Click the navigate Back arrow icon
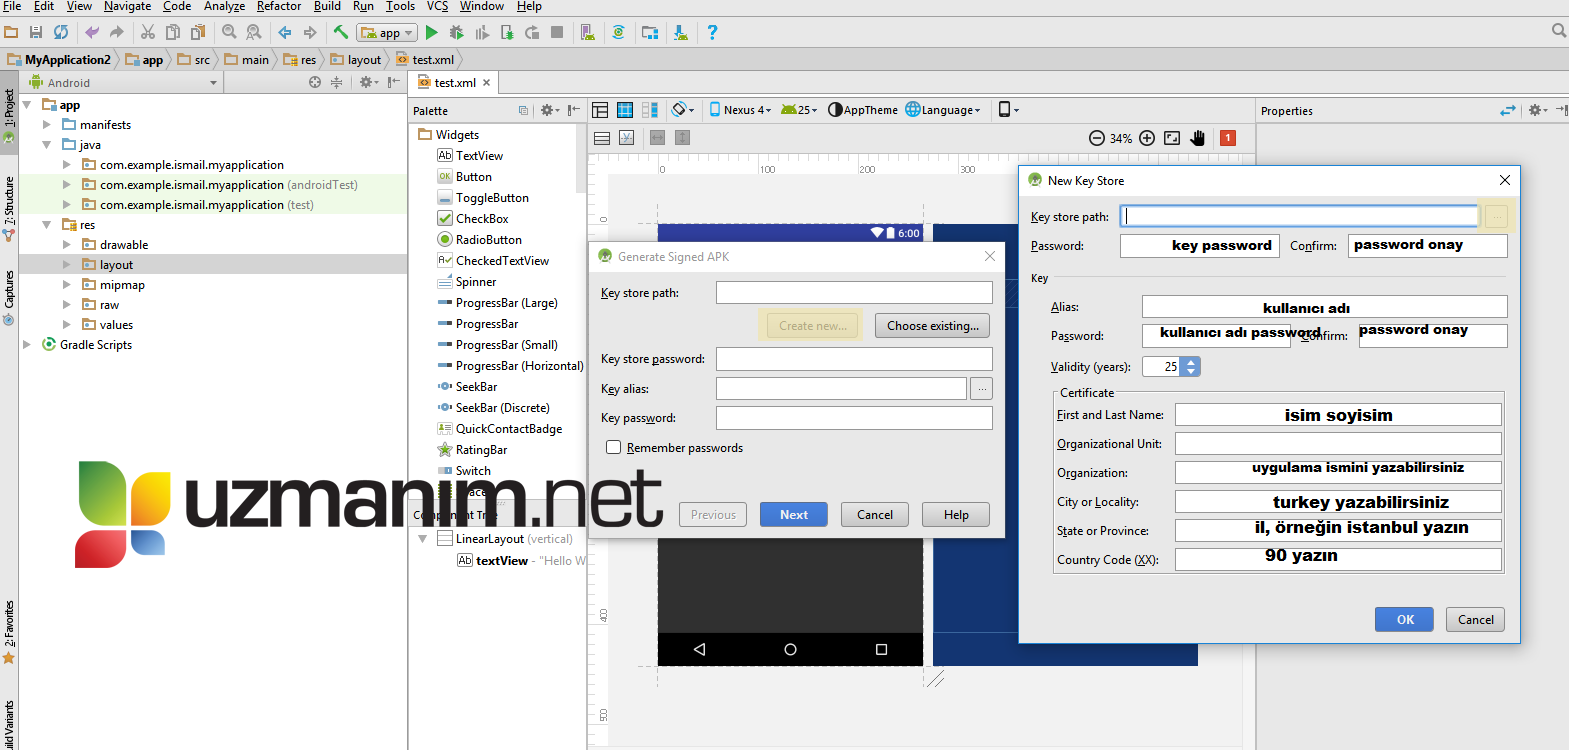Viewport: 1569px width, 750px height. pos(285,33)
